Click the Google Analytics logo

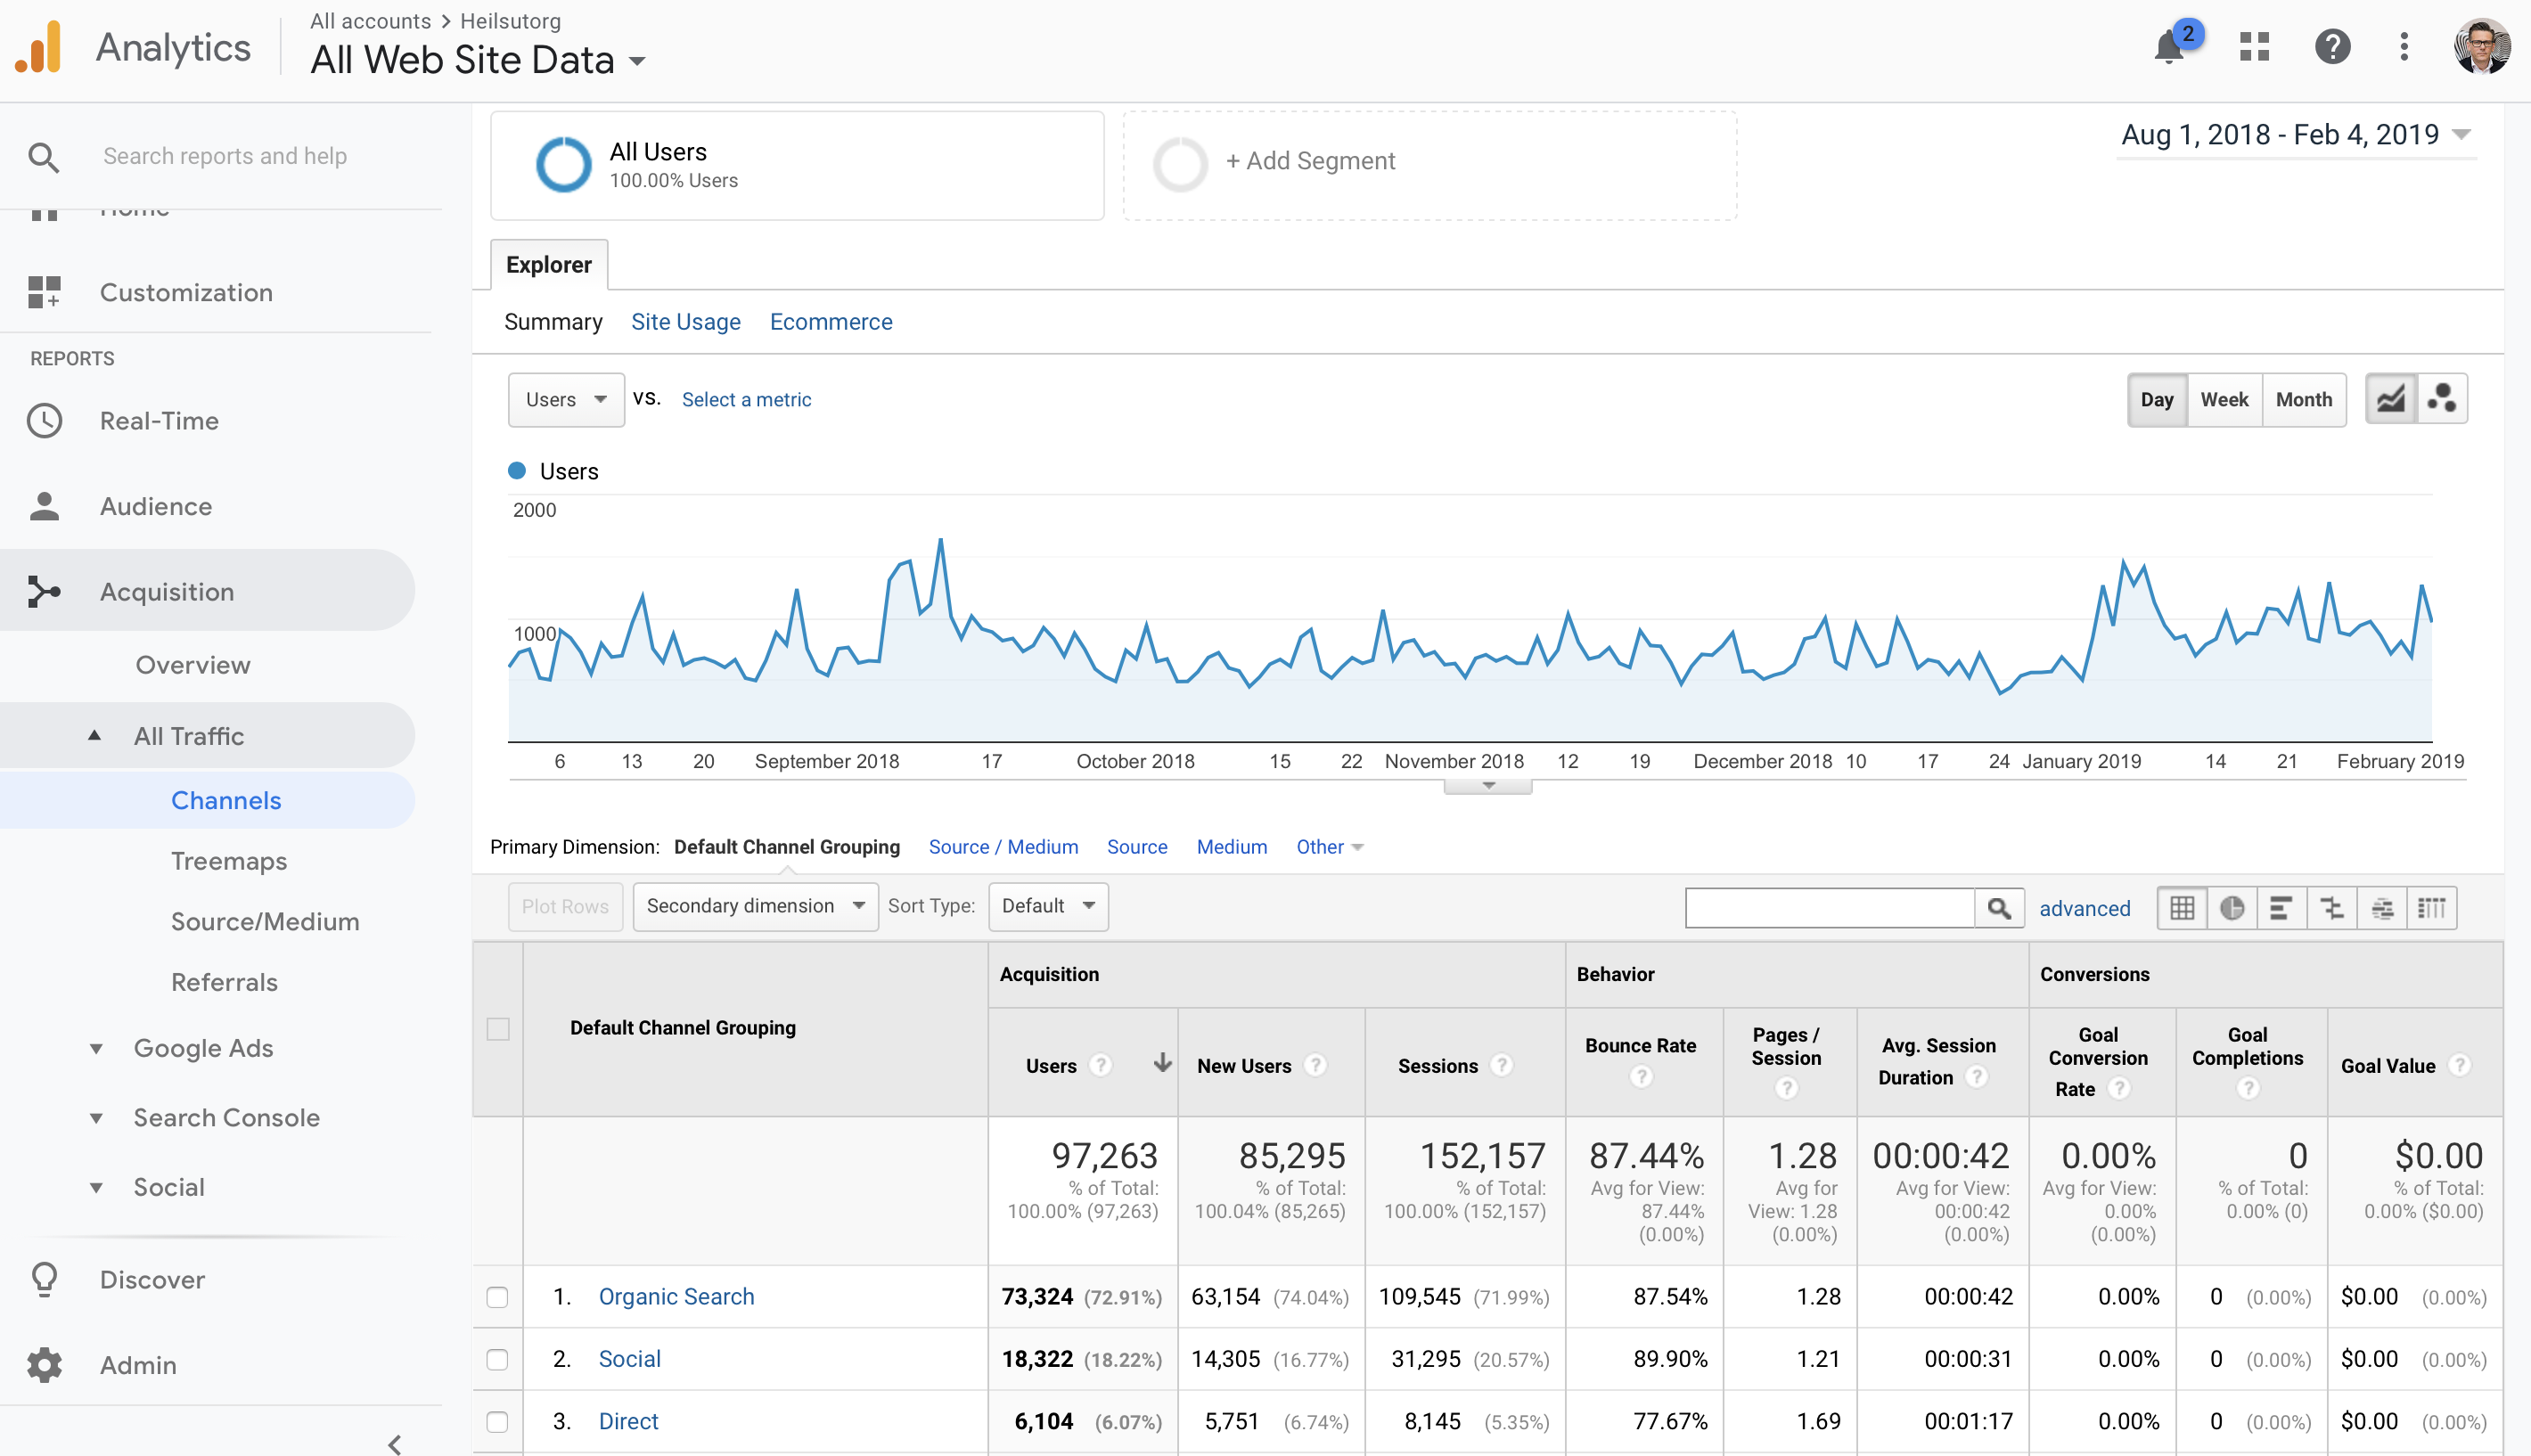[x=39, y=47]
